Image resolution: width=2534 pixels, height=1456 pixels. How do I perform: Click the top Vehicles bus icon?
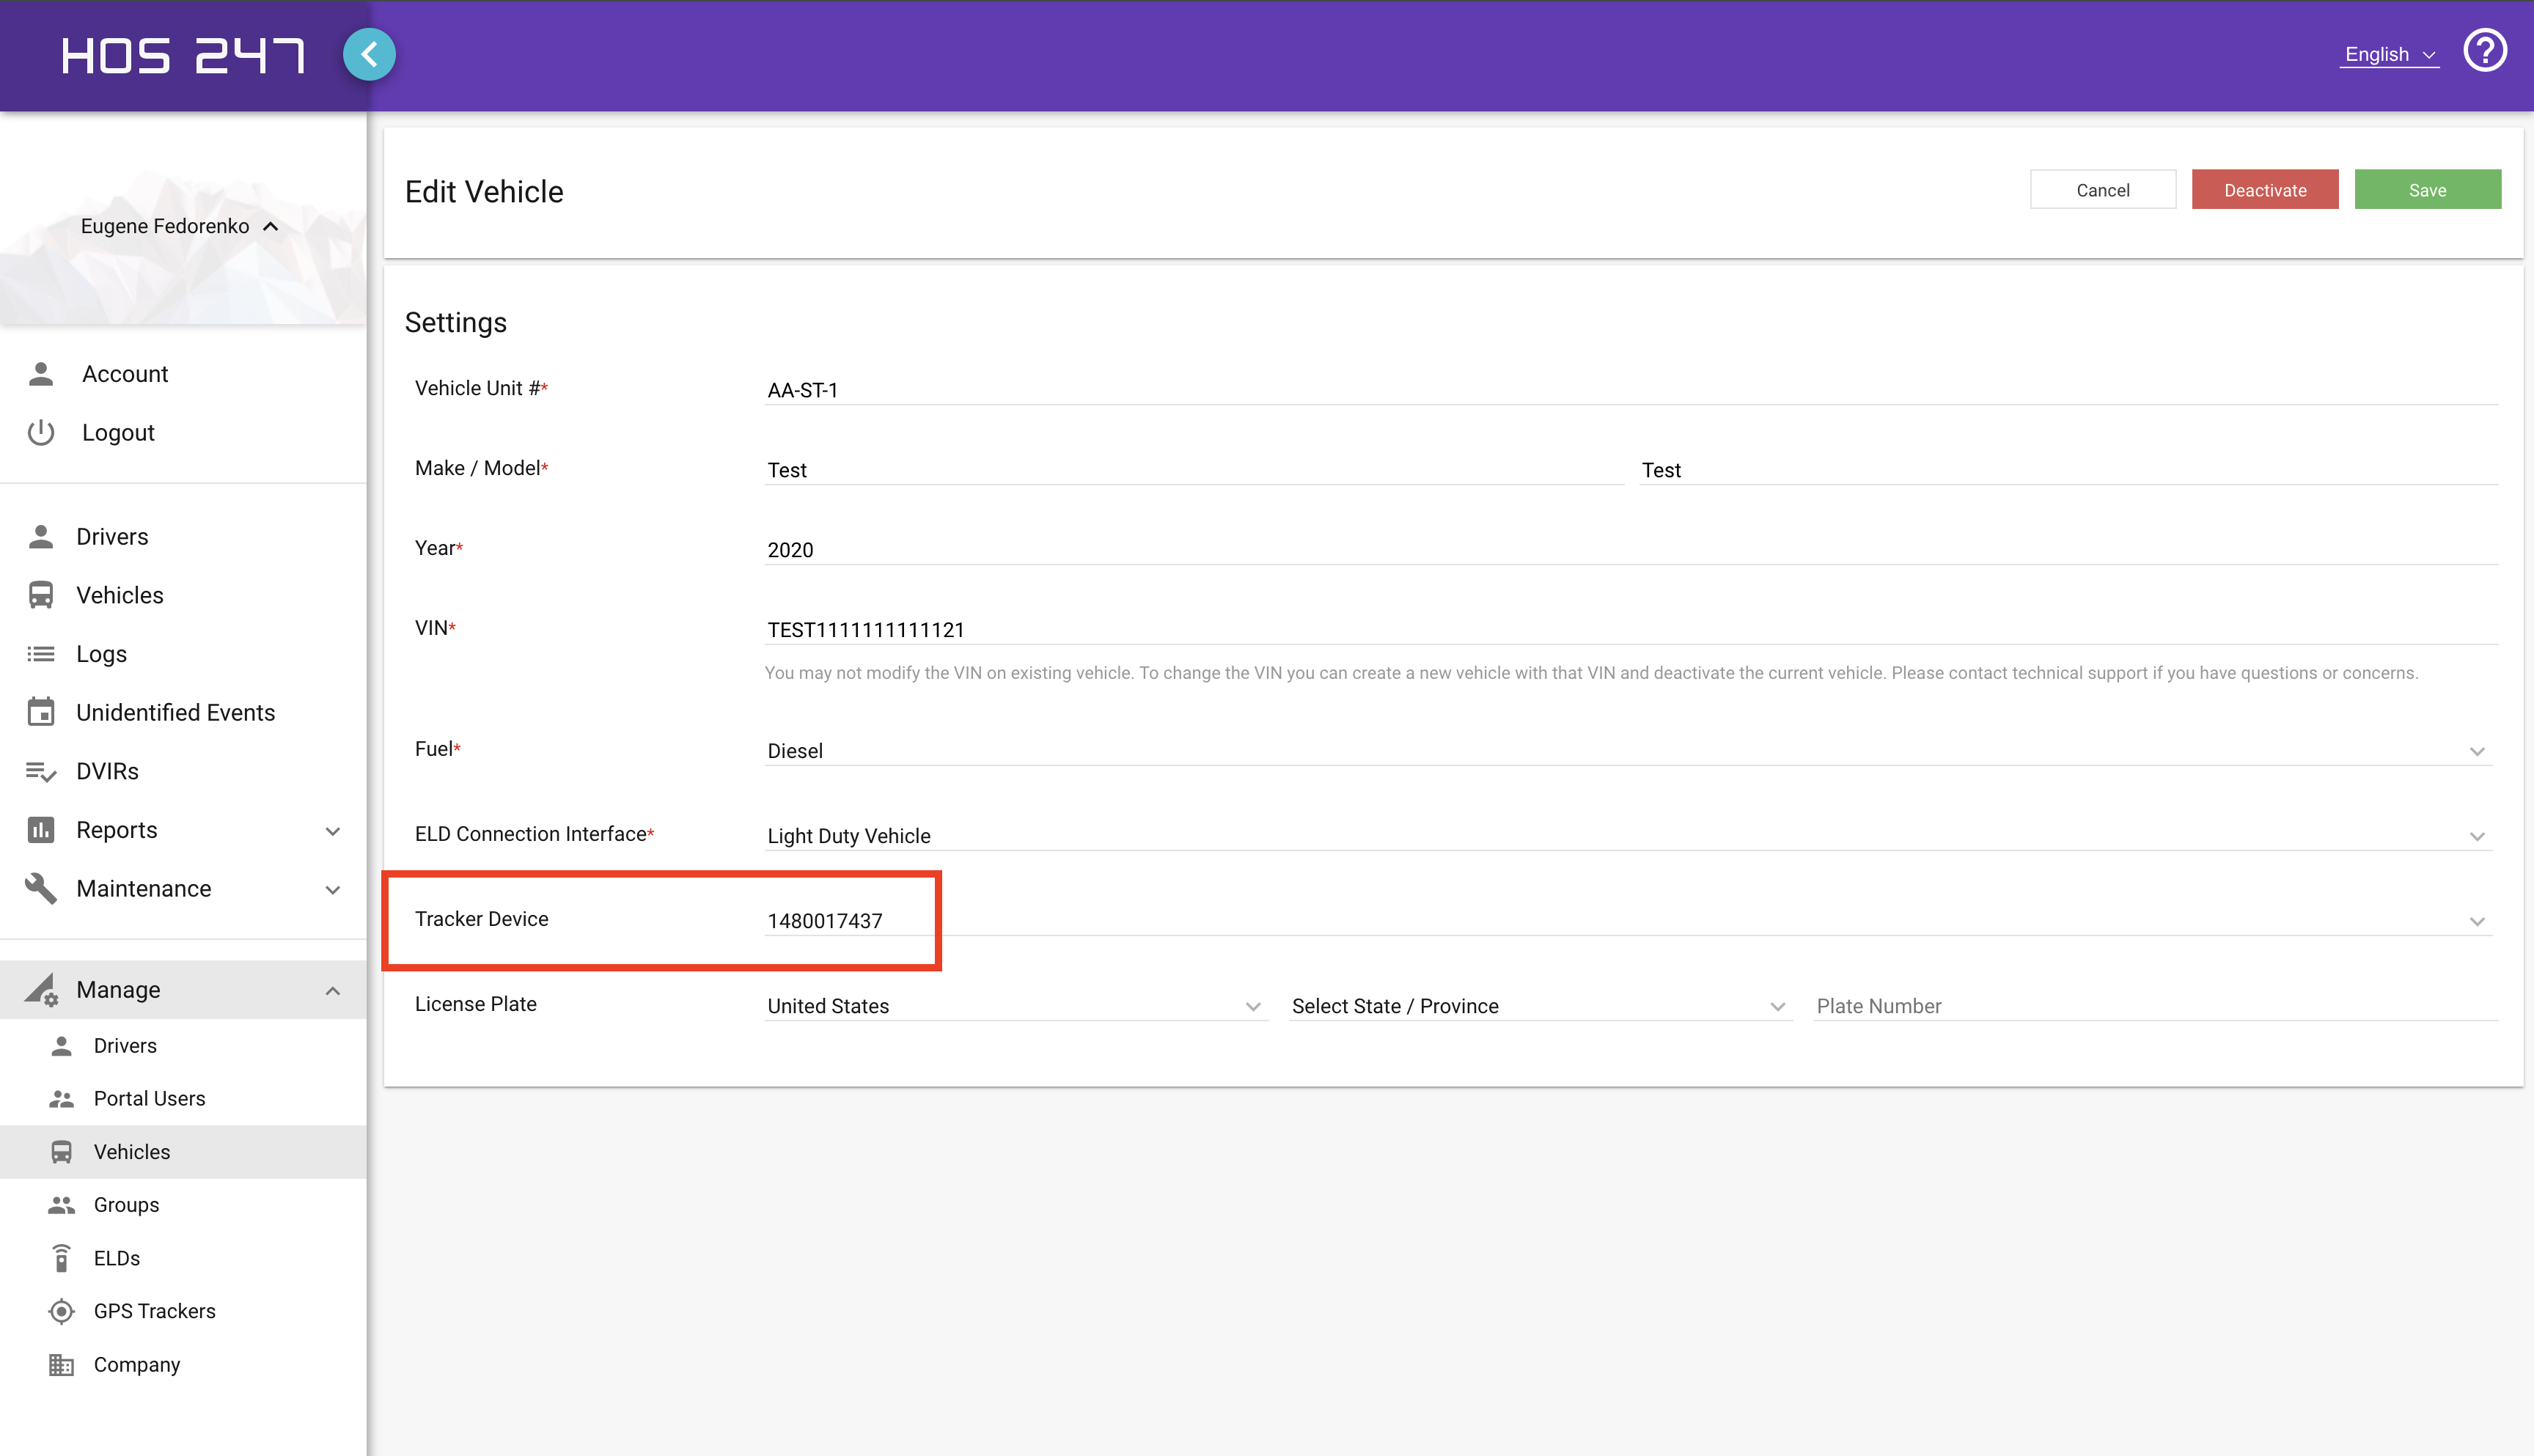(41, 596)
